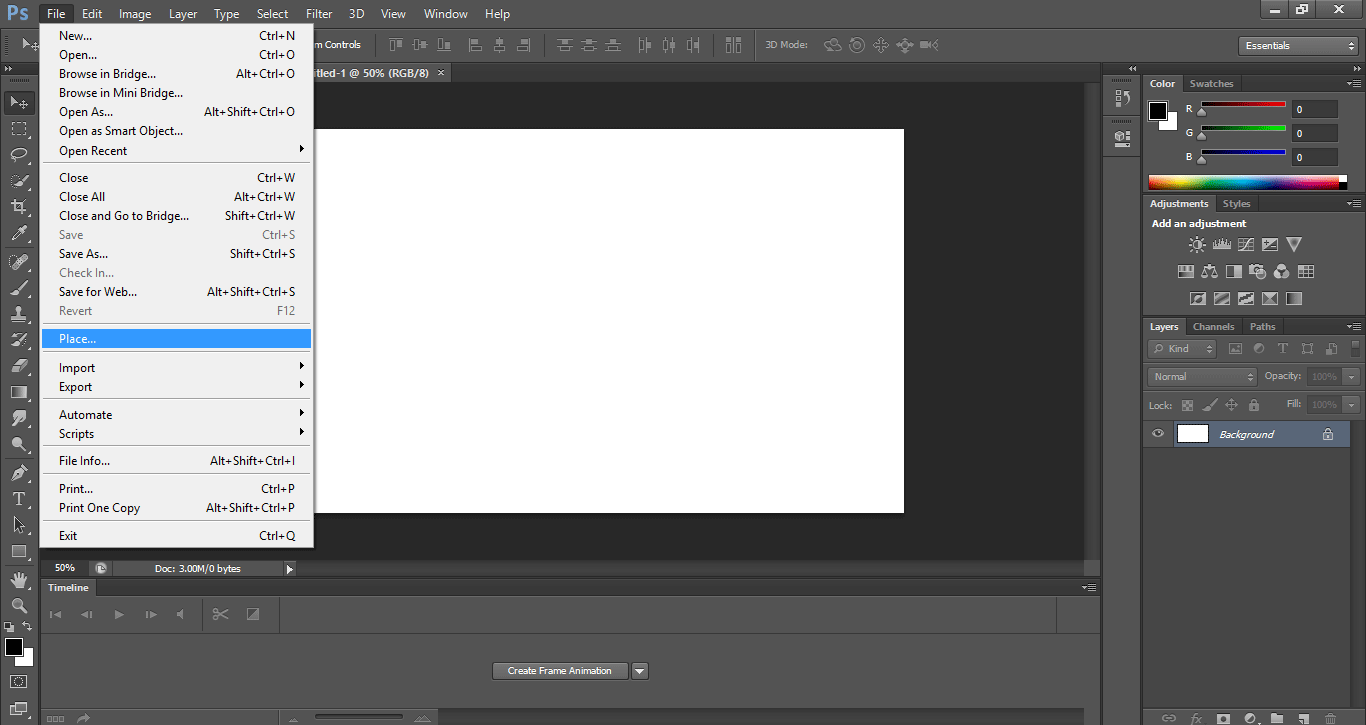Viewport: 1366px width, 725px height.
Task: Toggle Quick Mask mode in toolbar
Action: pyautogui.click(x=19, y=681)
